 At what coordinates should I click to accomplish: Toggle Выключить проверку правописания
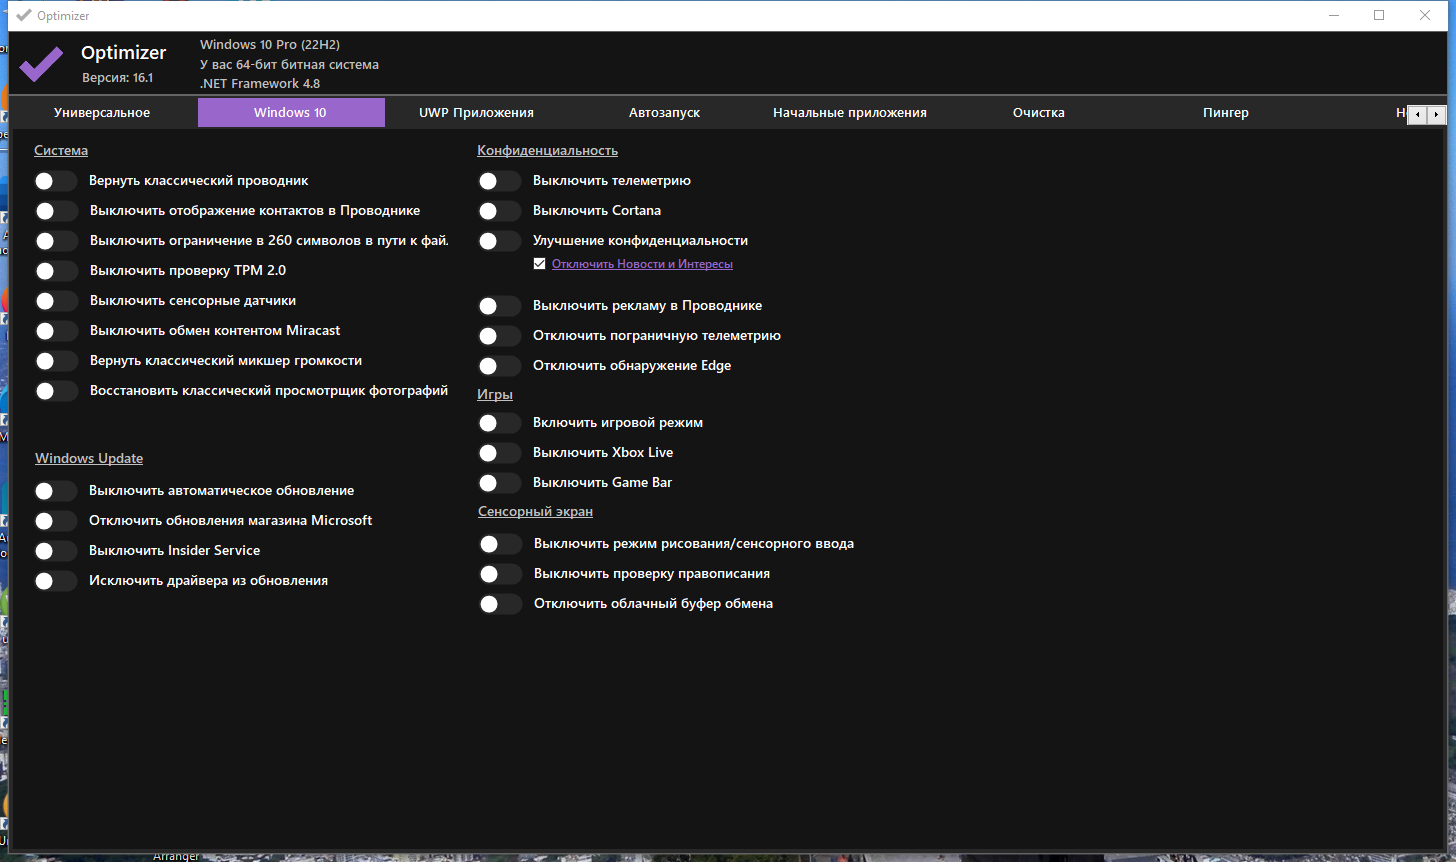click(500, 574)
